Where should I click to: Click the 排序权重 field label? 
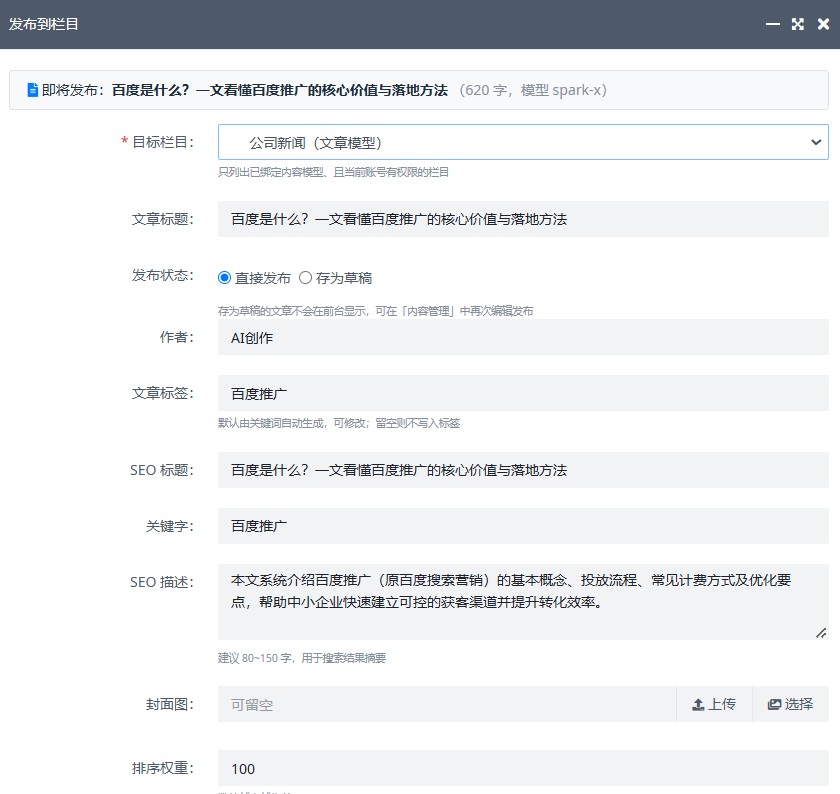coord(163,768)
